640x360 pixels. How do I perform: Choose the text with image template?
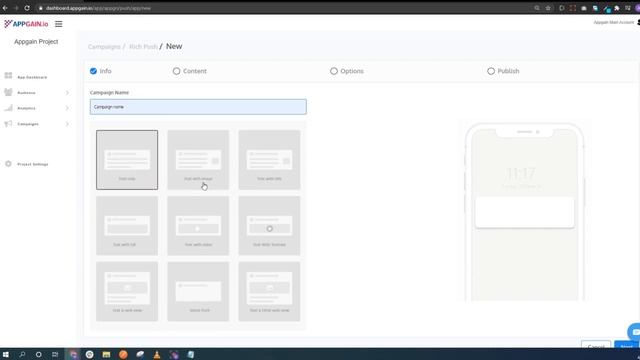pos(198,160)
